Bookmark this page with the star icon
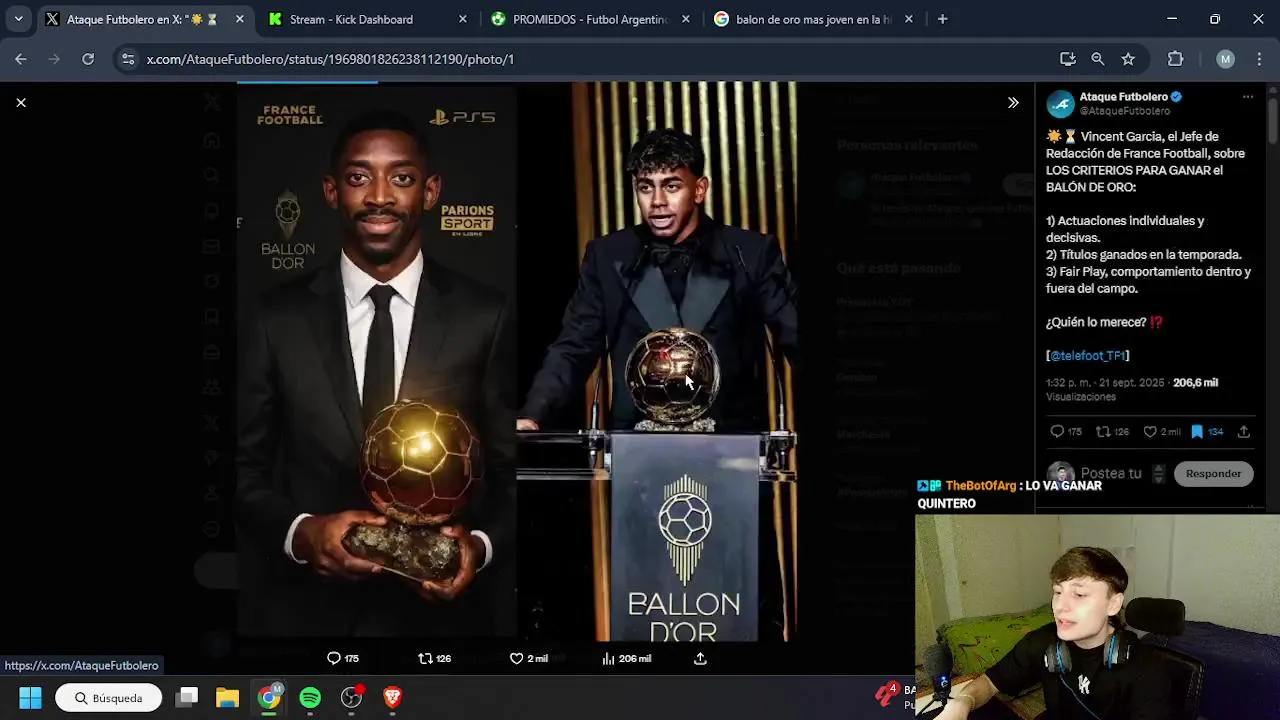The image size is (1280, 720). pyautogui.click(x=1128, y=59)
